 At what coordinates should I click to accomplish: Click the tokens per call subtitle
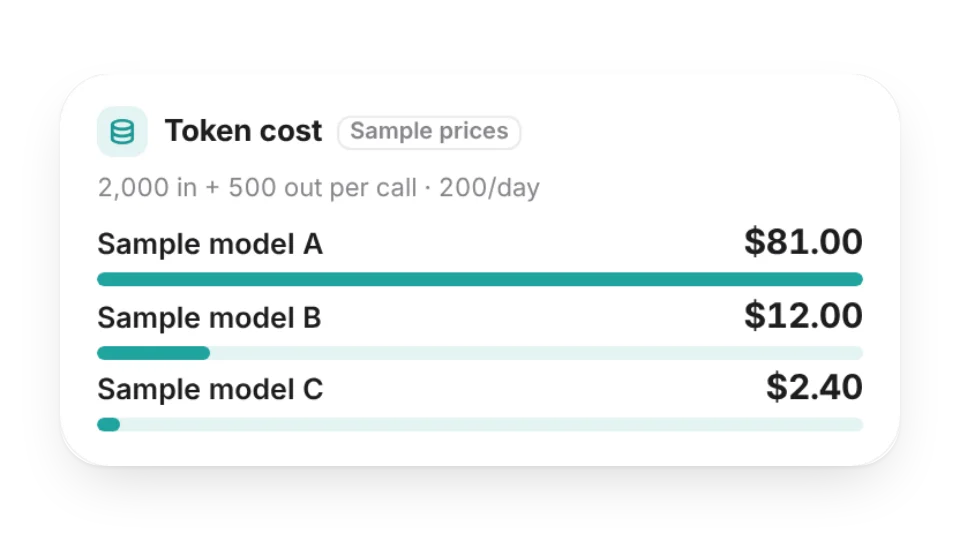pos(318,187)
